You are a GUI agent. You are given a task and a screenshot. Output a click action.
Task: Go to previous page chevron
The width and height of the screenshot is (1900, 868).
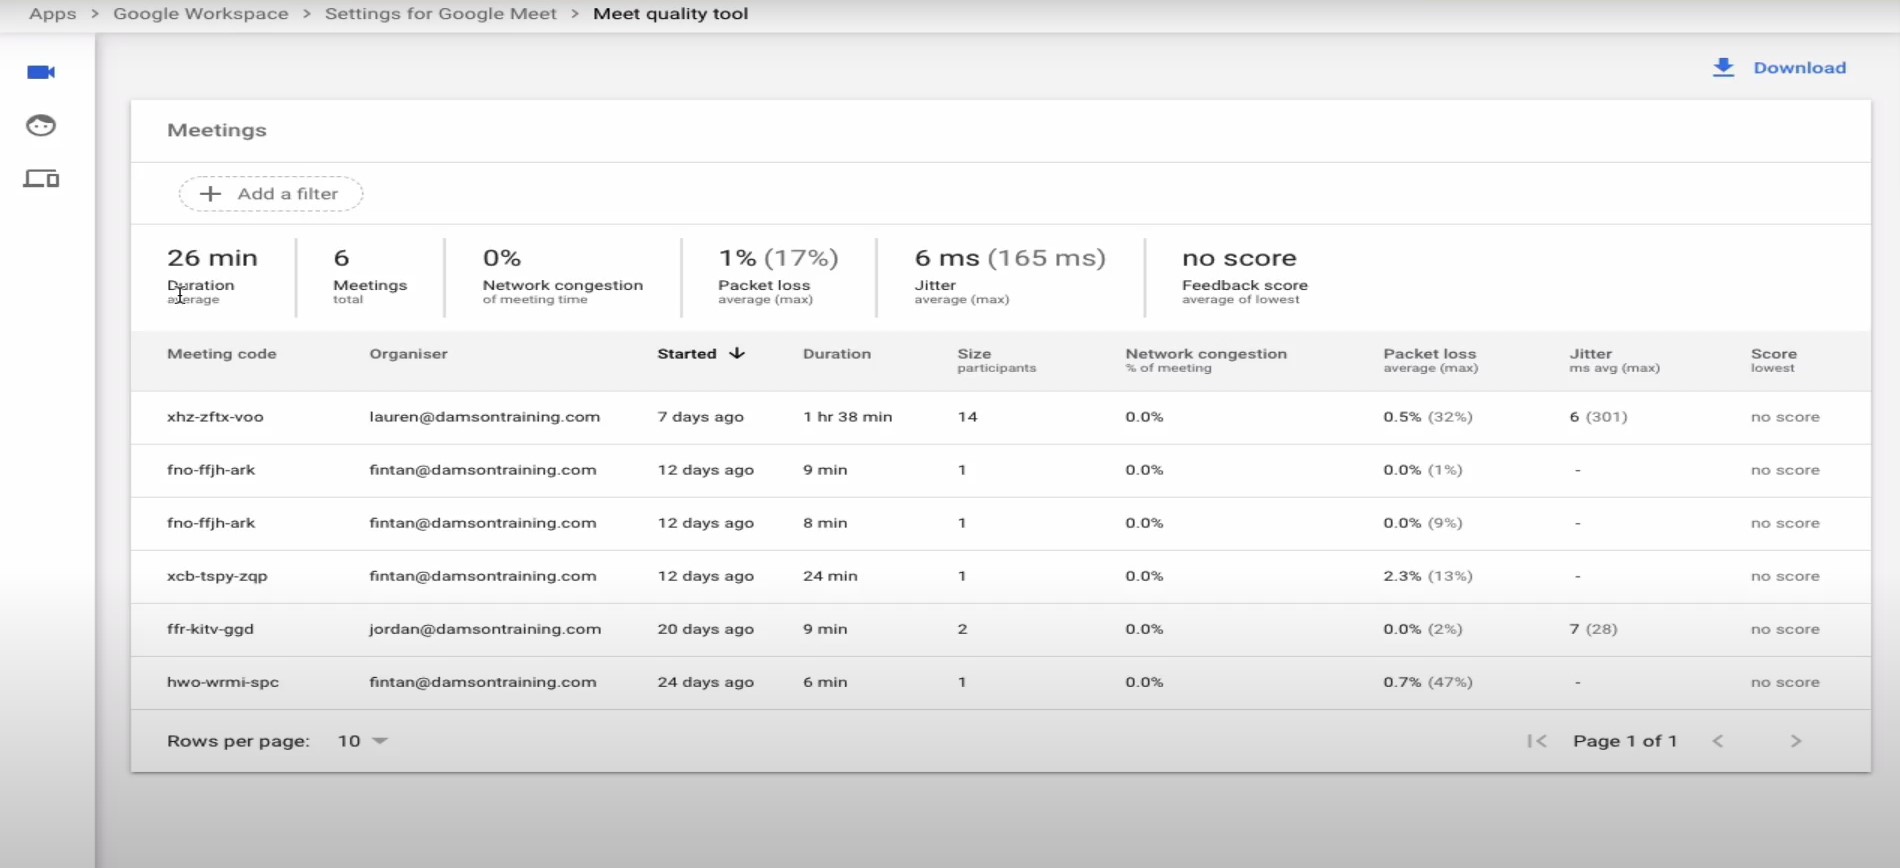(1718, 741)
